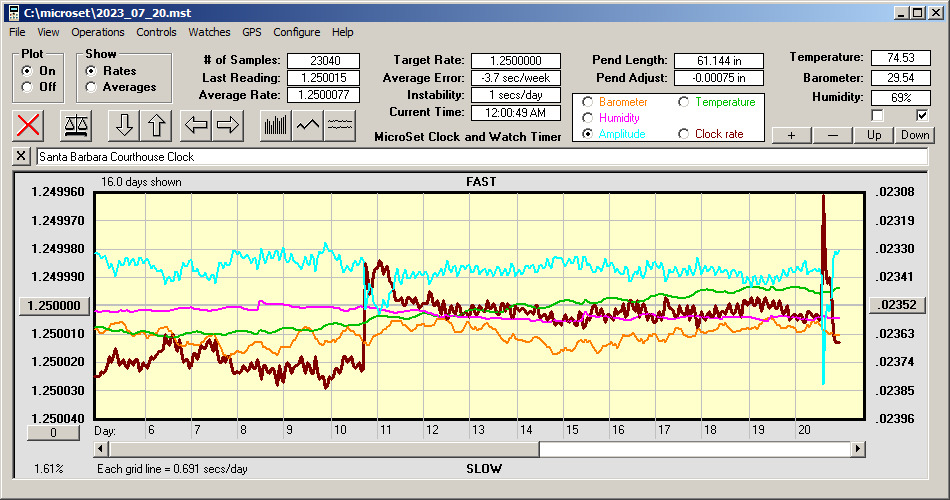Select the Barometer trace radio button
Viewport: 950px width, 500px height.
click(x=587, y=102)
